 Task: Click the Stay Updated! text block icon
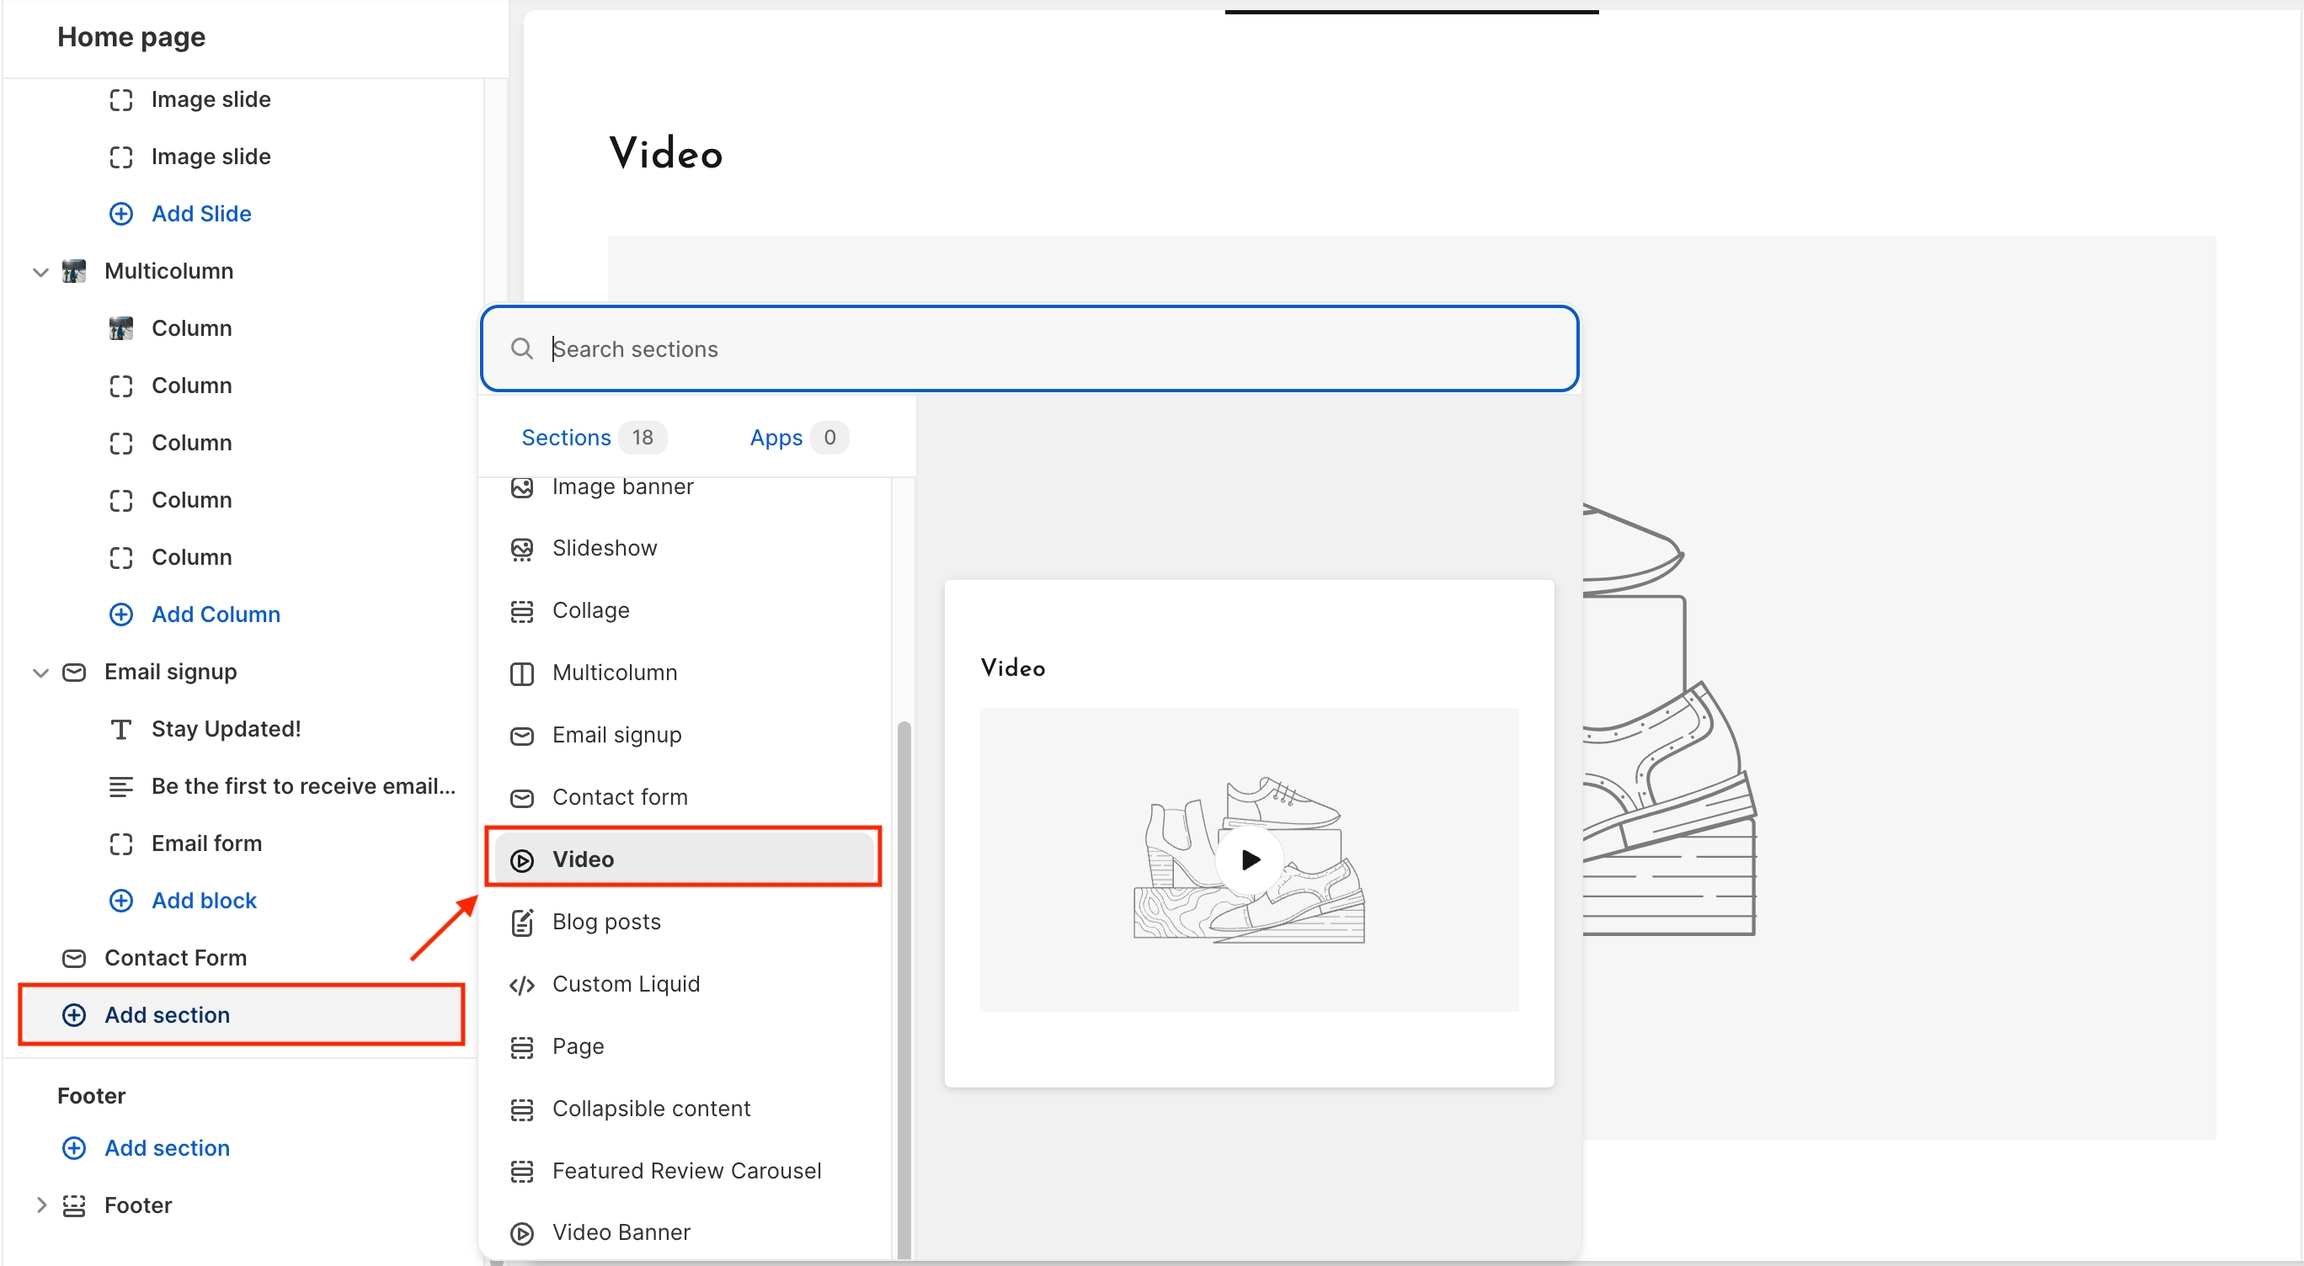pyautogui.click(x=121, y=730)
